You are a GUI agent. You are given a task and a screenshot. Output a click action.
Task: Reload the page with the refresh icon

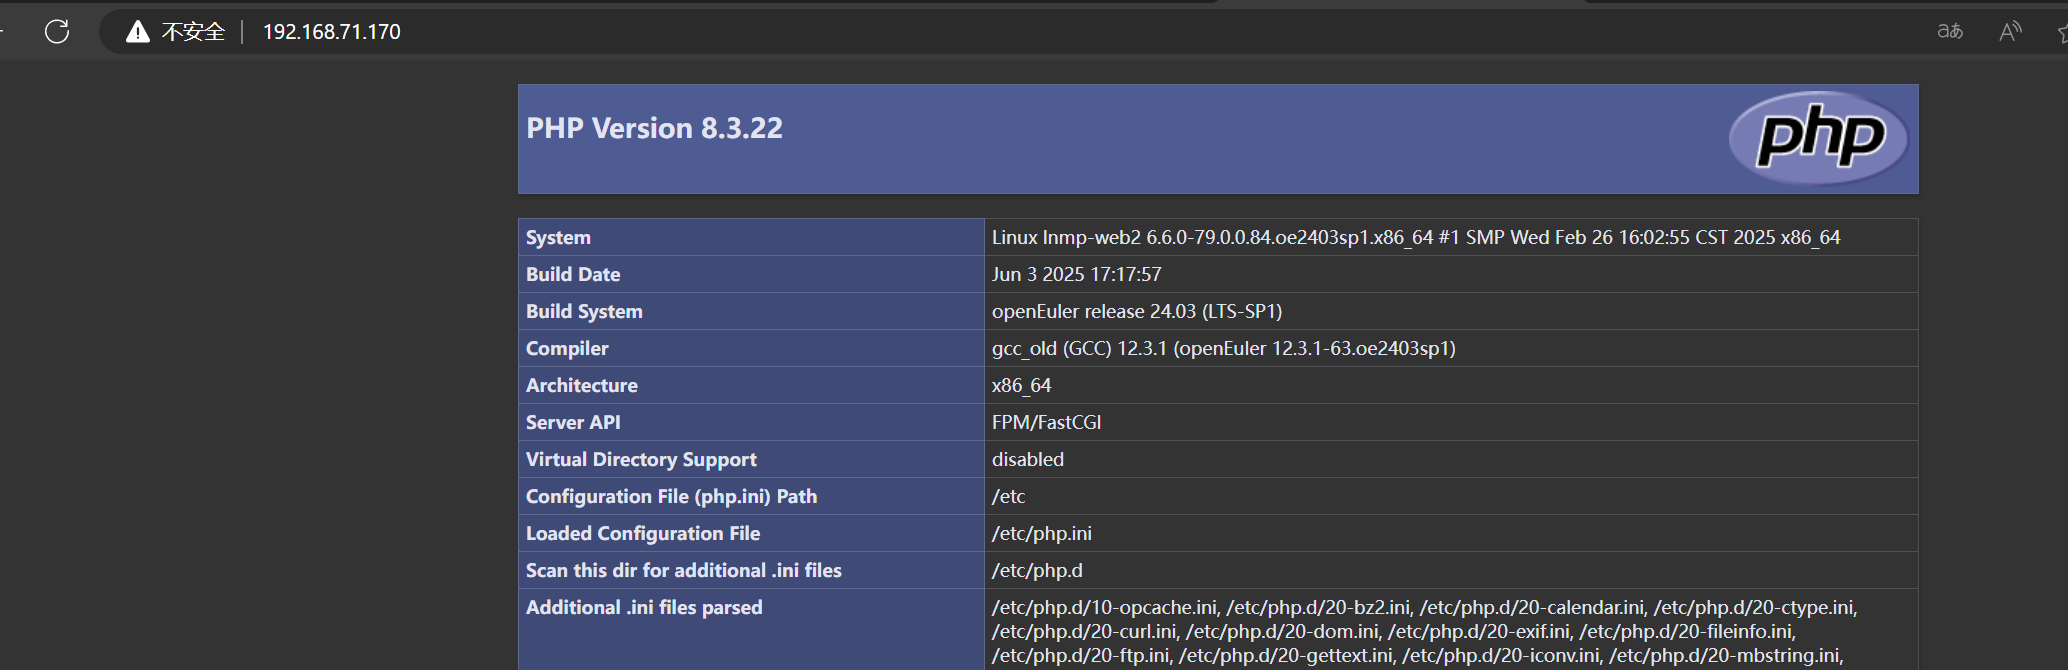57,32
